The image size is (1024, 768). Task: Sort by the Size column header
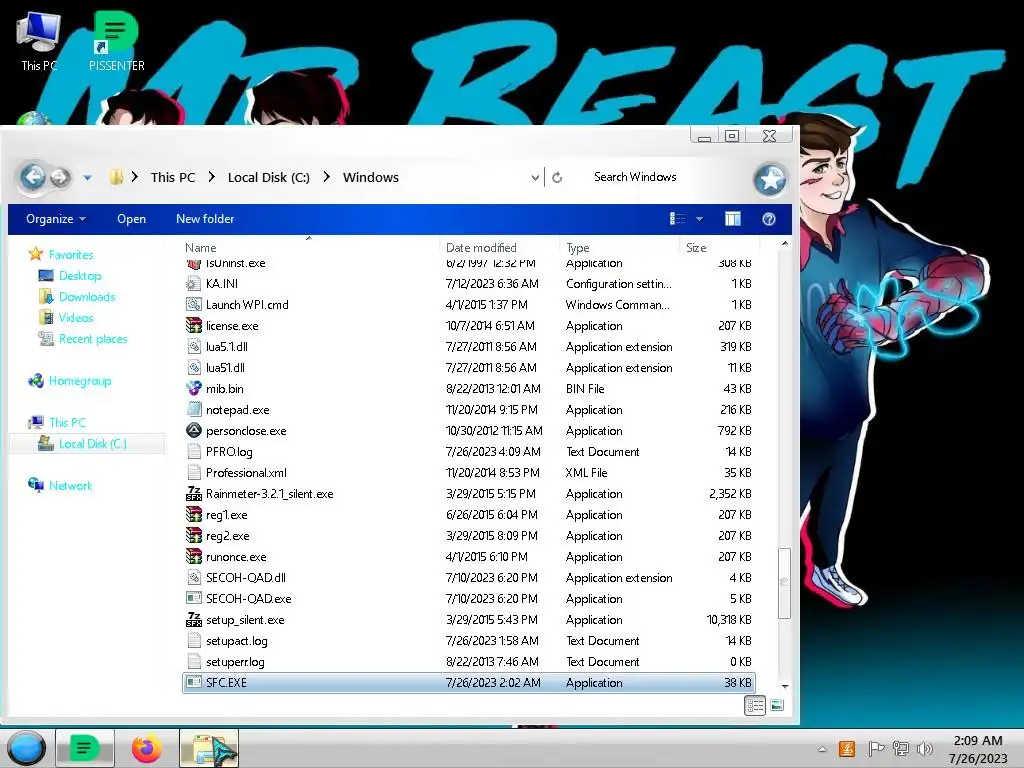click(x=696, y=248)
